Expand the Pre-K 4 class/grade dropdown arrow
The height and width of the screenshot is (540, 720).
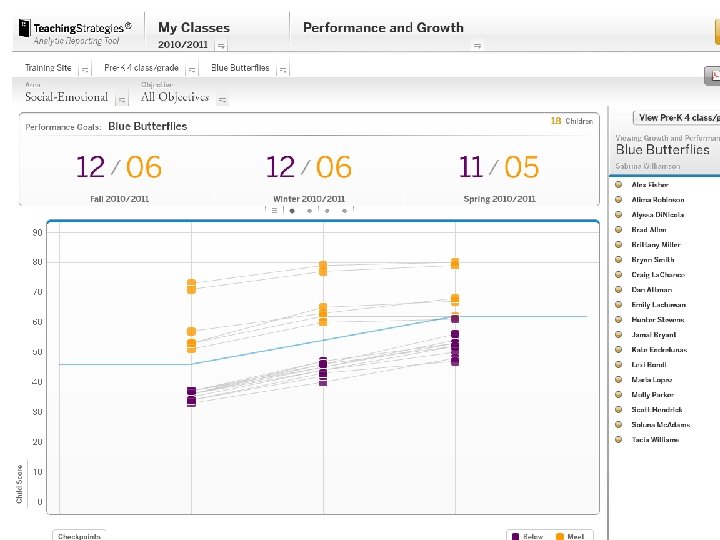tap(192, 70)
